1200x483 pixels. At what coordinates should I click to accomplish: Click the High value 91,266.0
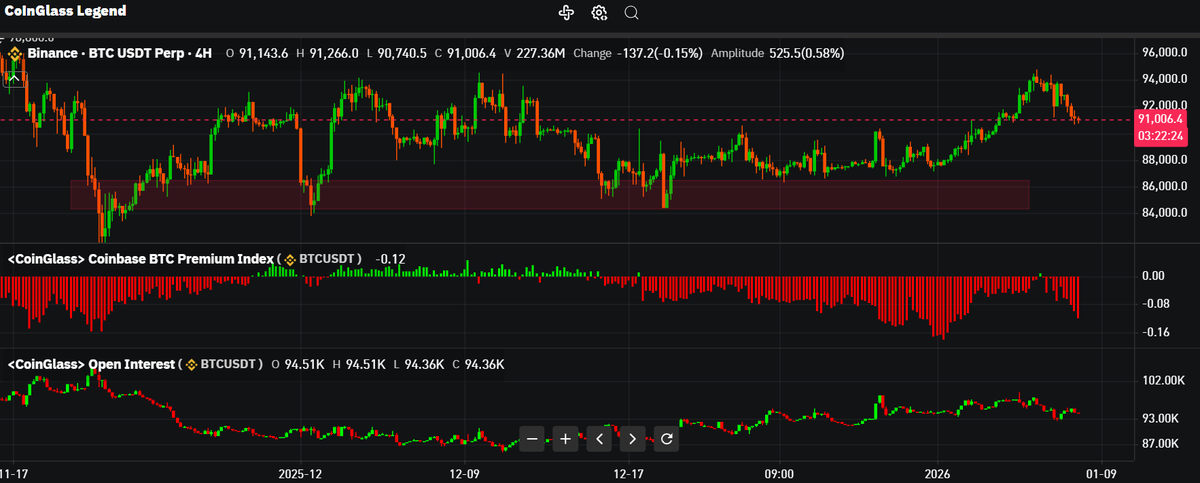pyautogui.click(x=334, y=53)
